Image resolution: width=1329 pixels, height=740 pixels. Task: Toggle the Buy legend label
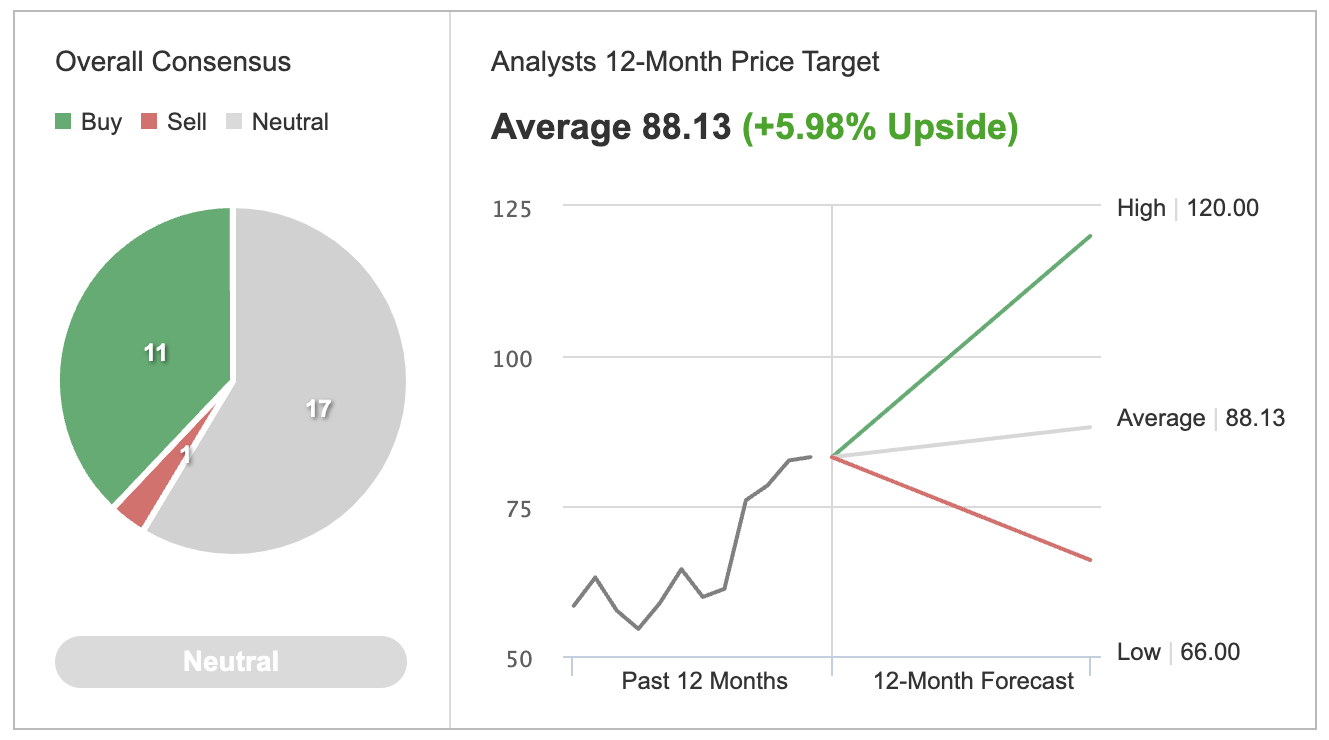pyautogui.click(x=101, y=122)
